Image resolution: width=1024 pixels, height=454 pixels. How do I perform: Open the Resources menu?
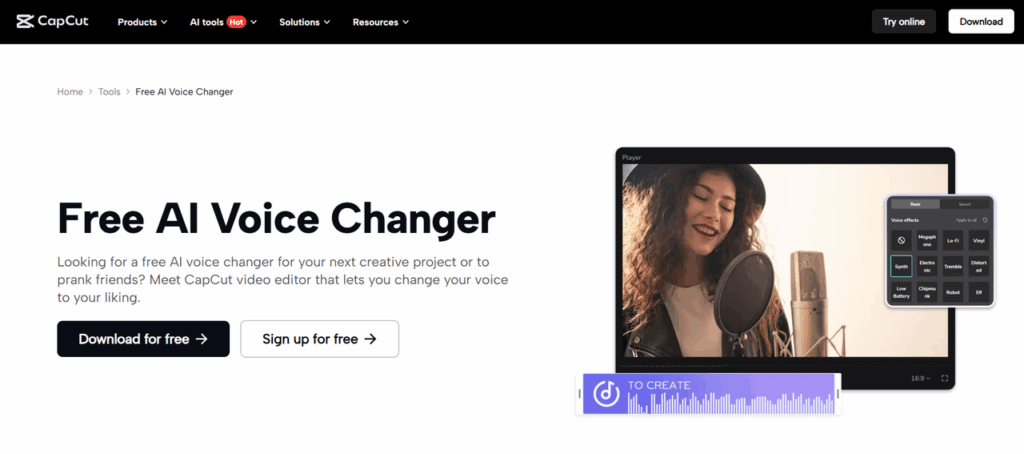tap(381, 22)
